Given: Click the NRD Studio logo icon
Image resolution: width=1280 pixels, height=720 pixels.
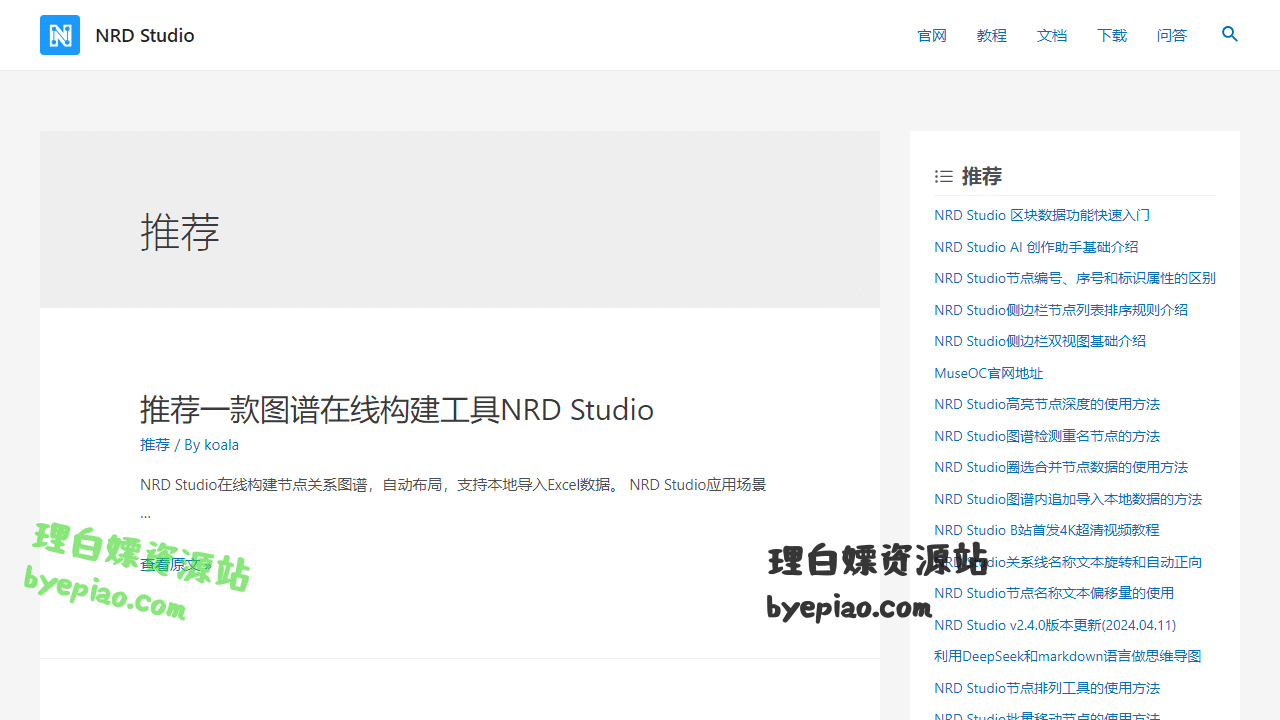Looking at the screenshot, I should point(60,35).
